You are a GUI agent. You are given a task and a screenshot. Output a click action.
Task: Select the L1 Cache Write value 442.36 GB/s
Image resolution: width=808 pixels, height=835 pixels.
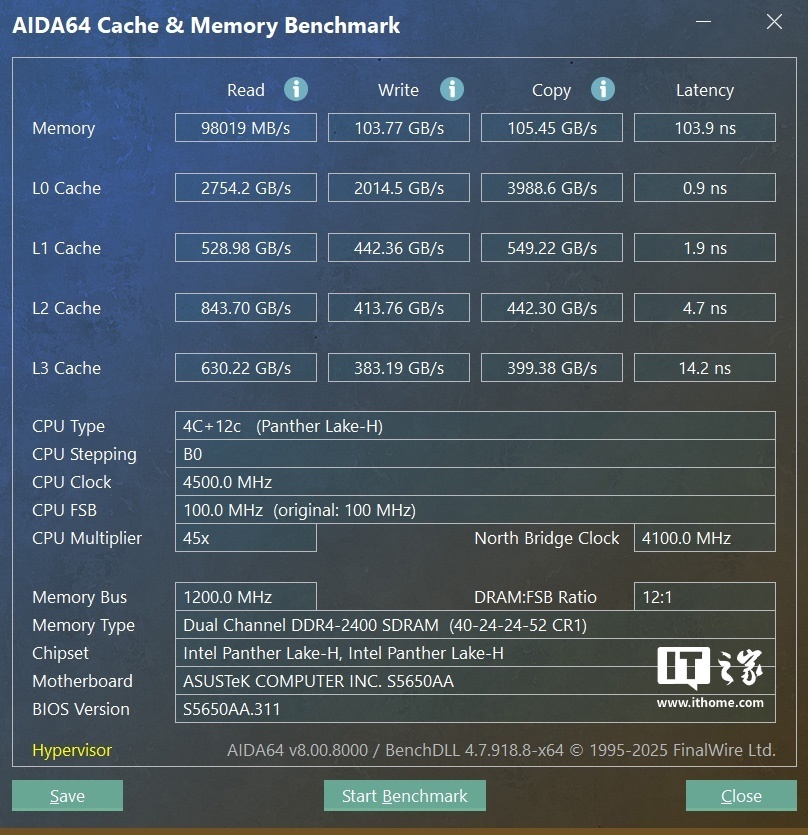(x=399, y=248)
